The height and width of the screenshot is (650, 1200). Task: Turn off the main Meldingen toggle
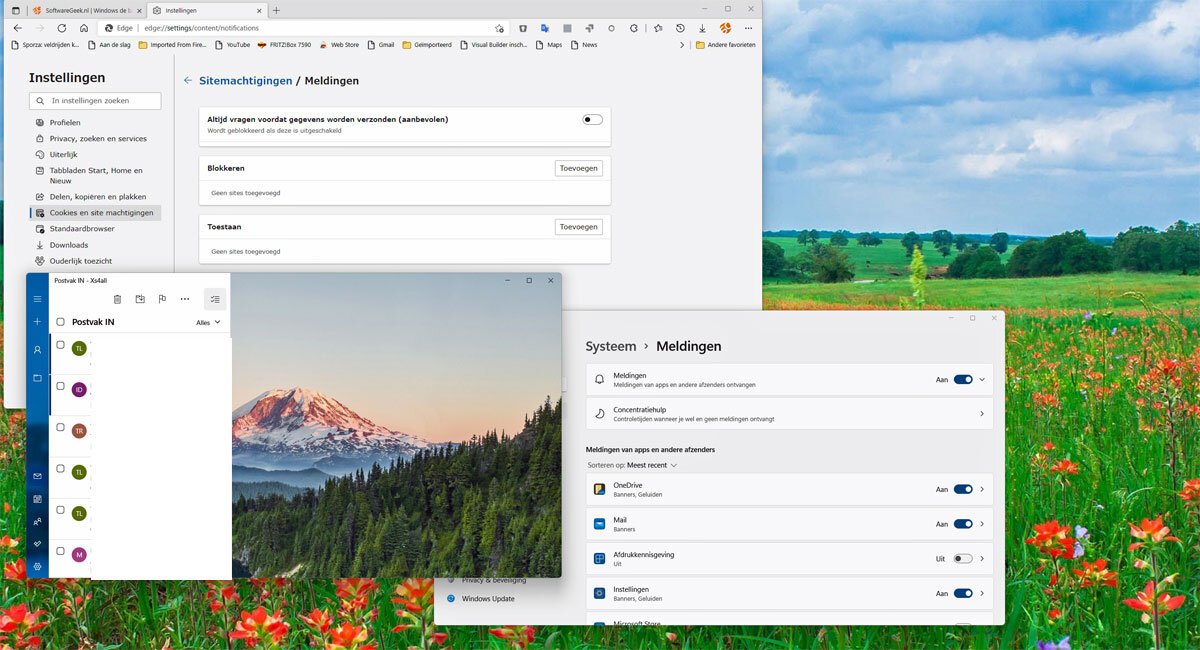click(963, 380)
